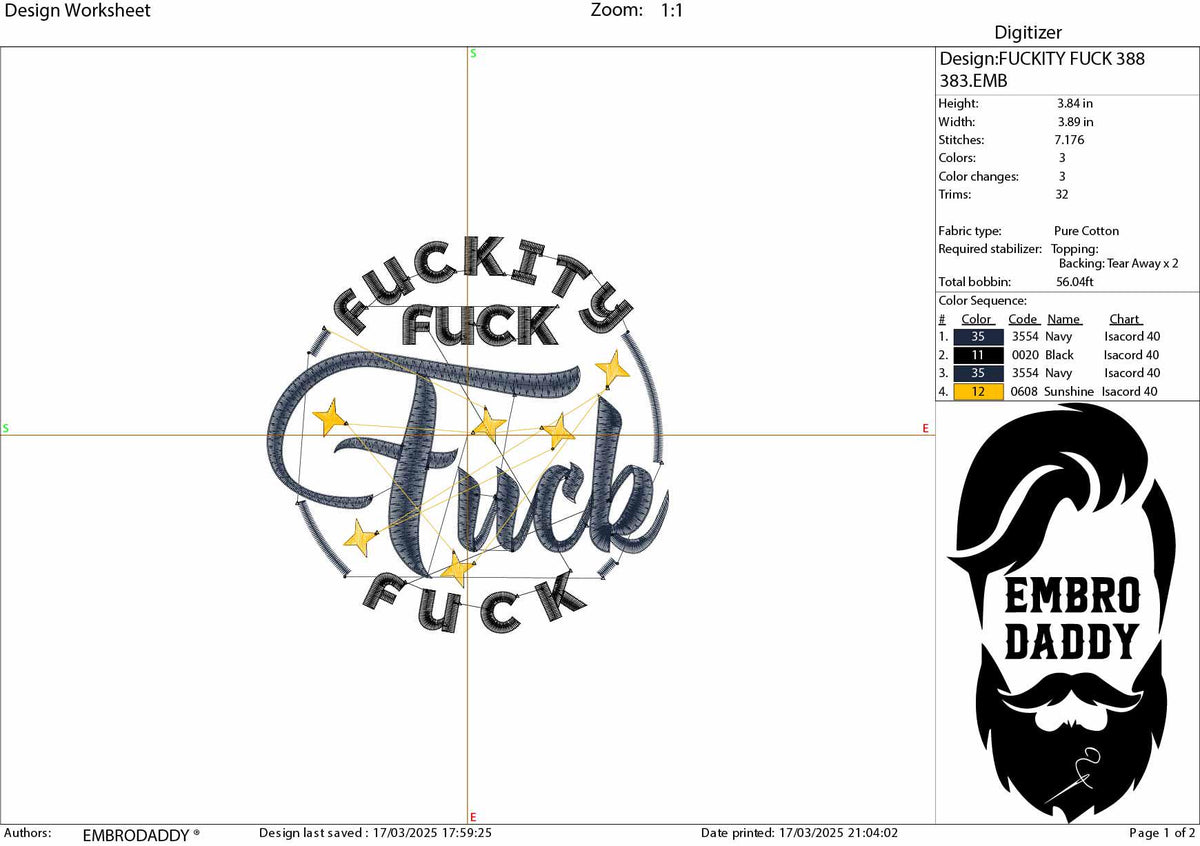Screen dimensions: 1200x846
Task: Click the 'Zoom: 1:1' label
Action: click(x=637, y=10)
